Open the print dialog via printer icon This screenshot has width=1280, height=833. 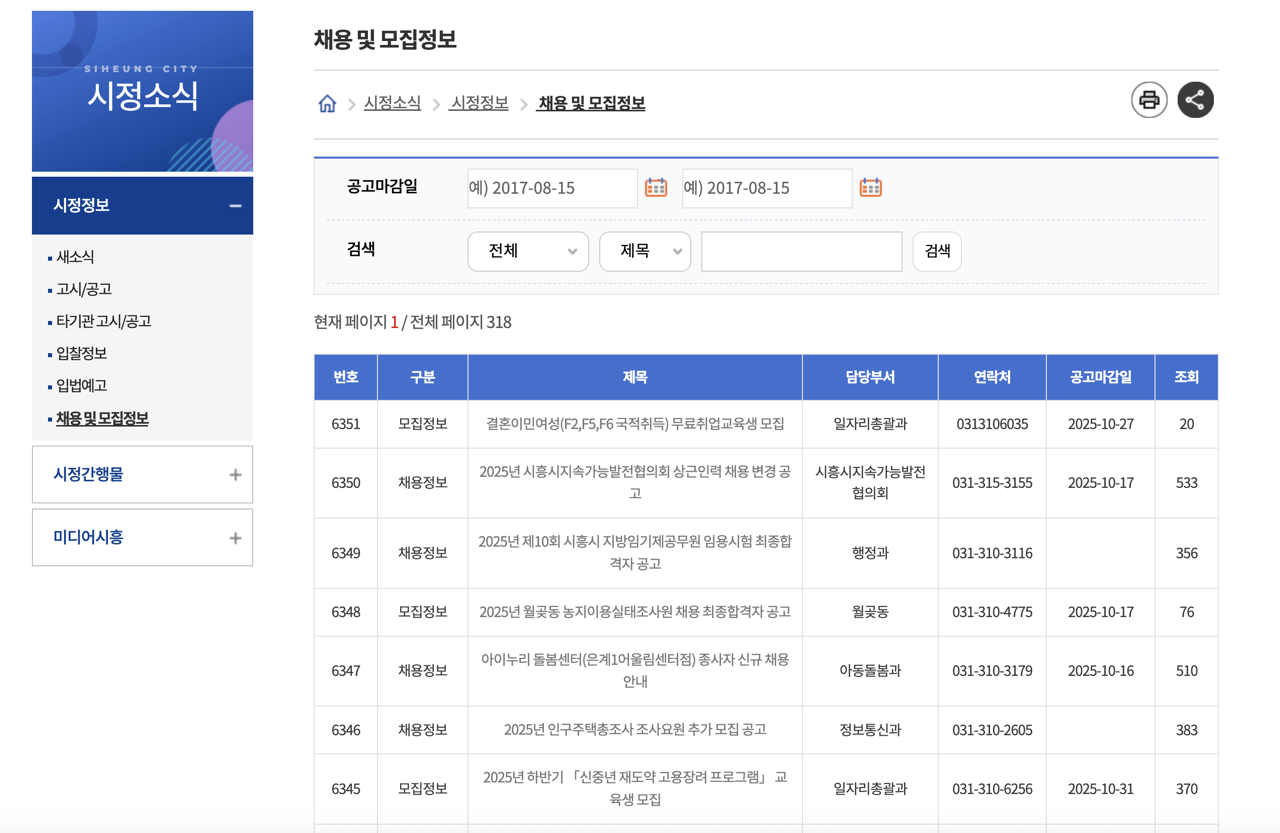[x=1148, y=99]
